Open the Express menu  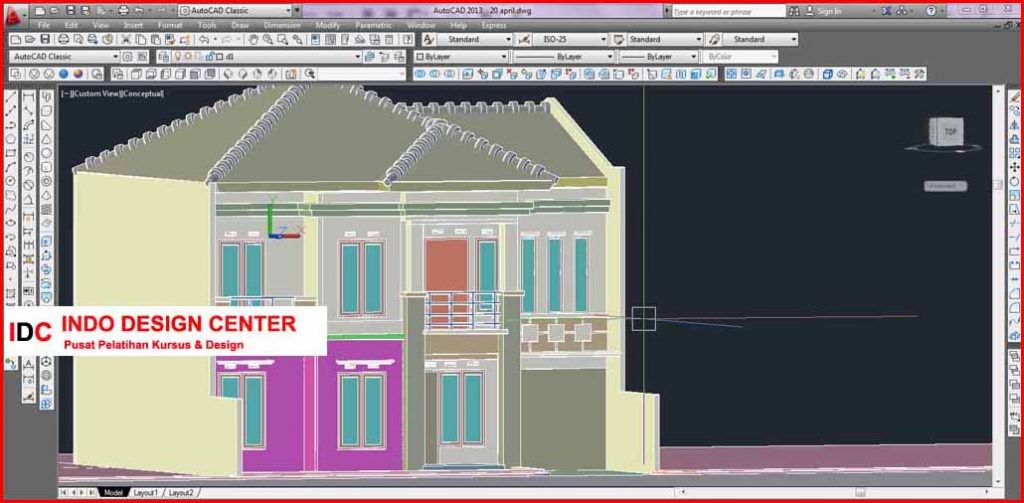[494, 25]
